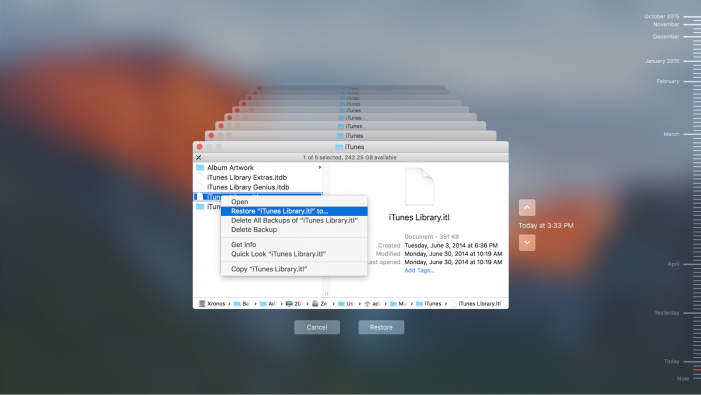Image resolution: width=701 pixels, height=395 pixels.
Task: Jump to Now on timeline
Action: pyautogui.click(x=683, y=378)
